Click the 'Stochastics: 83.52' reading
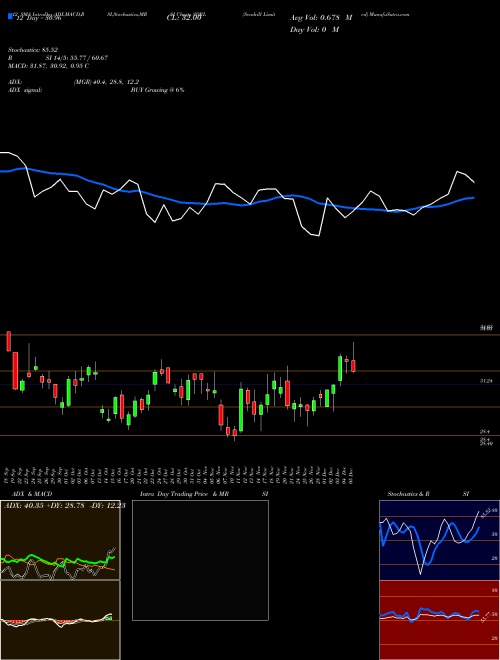The width and height of the screenshot is (500, 660). pos(33,50)
